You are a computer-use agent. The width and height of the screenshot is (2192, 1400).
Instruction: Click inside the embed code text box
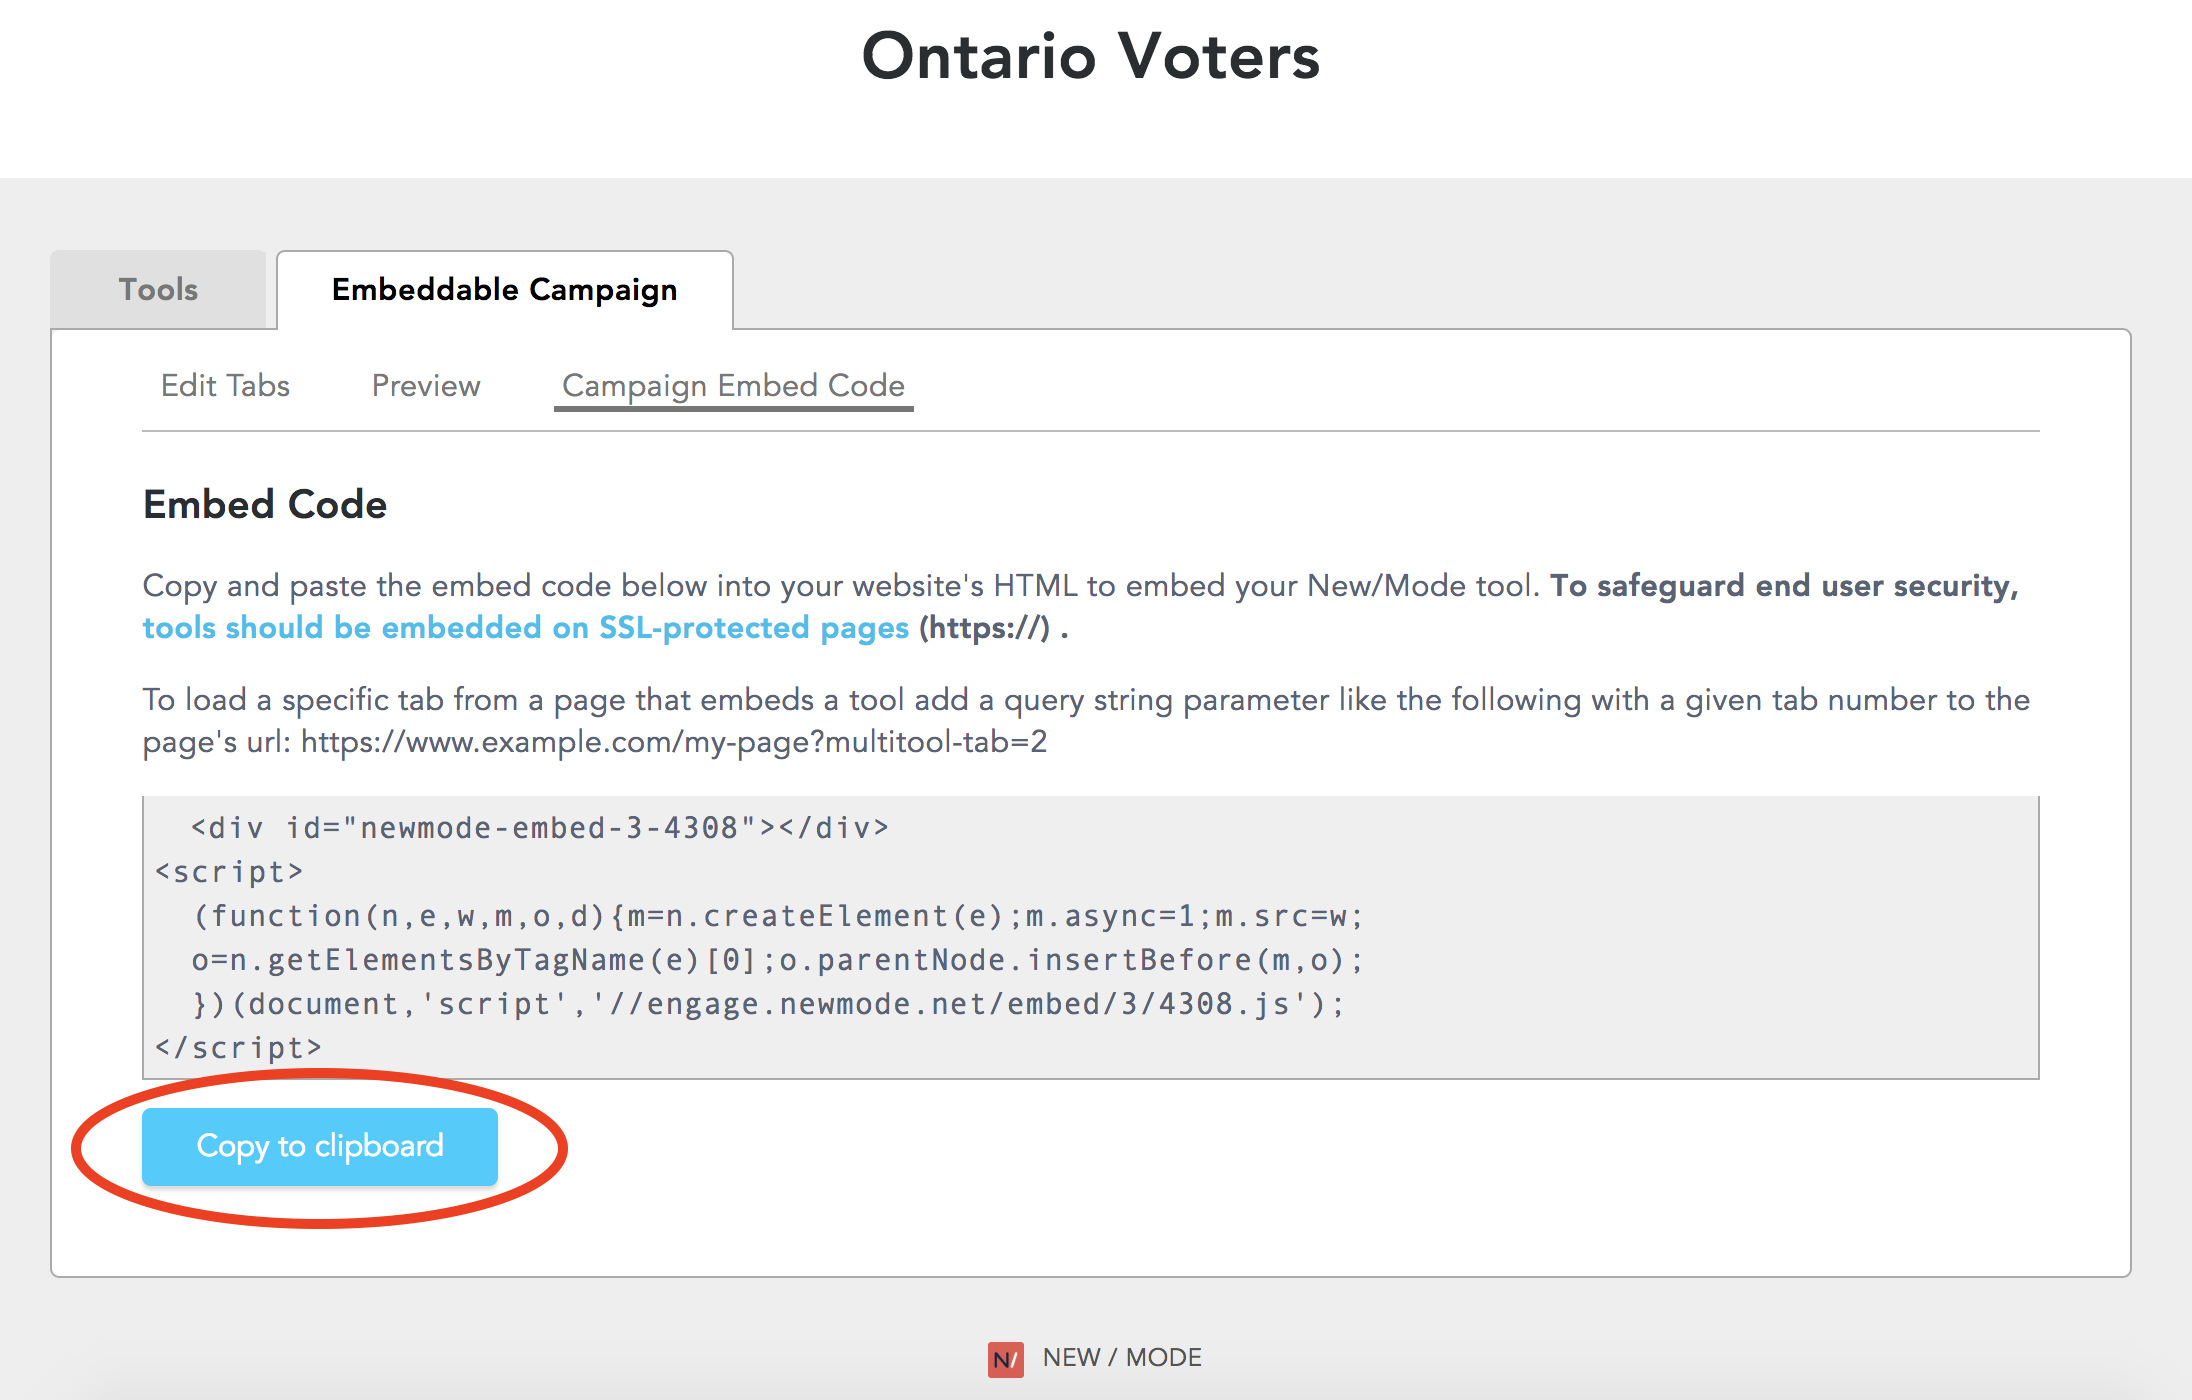point(1090,937)
